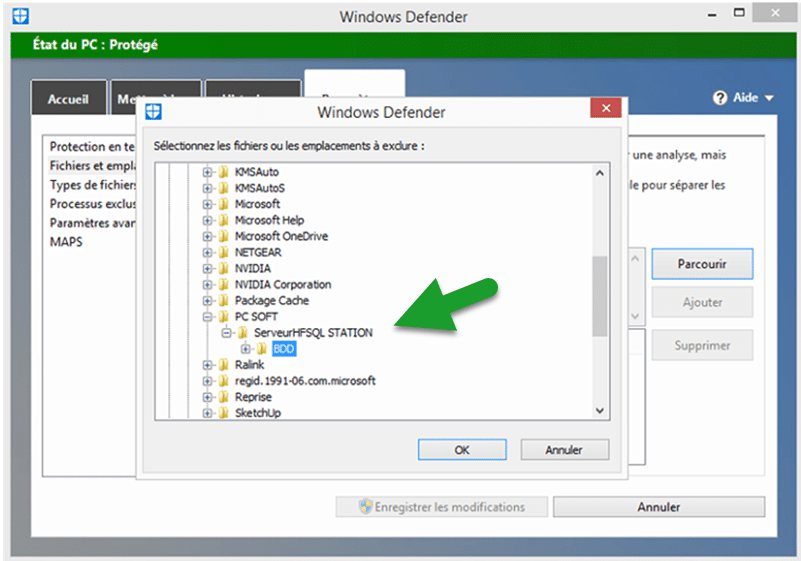801x561 pixels.
Task: Collapse the ServeurHFSQL STATION node
Action: click(226, 333)
